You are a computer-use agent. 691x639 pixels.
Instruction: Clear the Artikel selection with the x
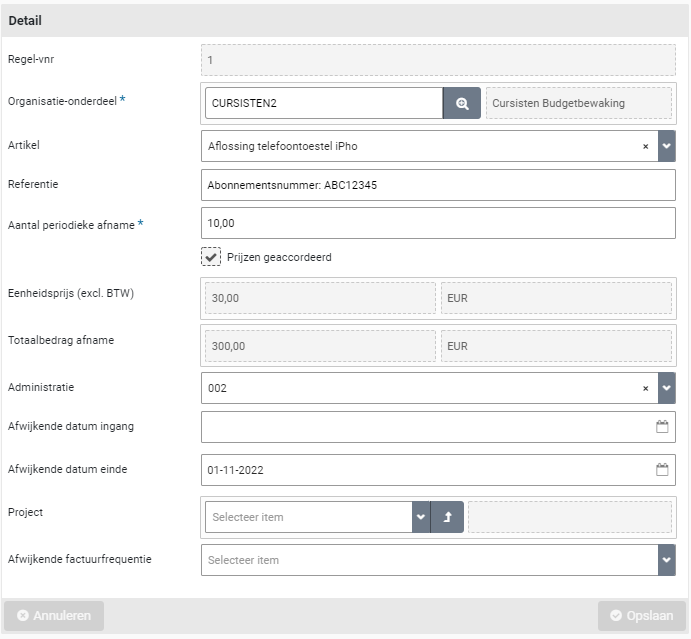tap(645, 146)
